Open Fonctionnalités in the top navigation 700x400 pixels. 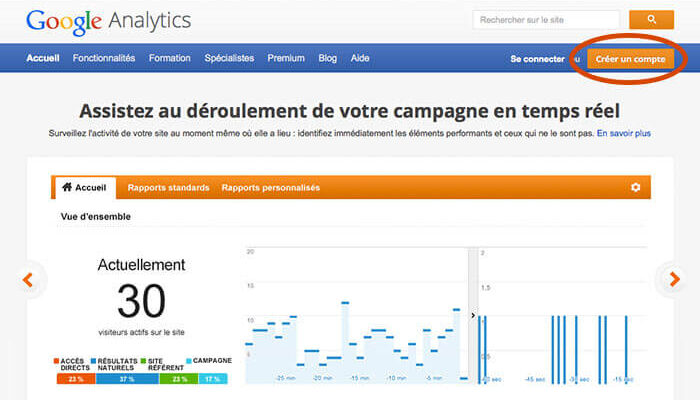click(x=103, y=58)
